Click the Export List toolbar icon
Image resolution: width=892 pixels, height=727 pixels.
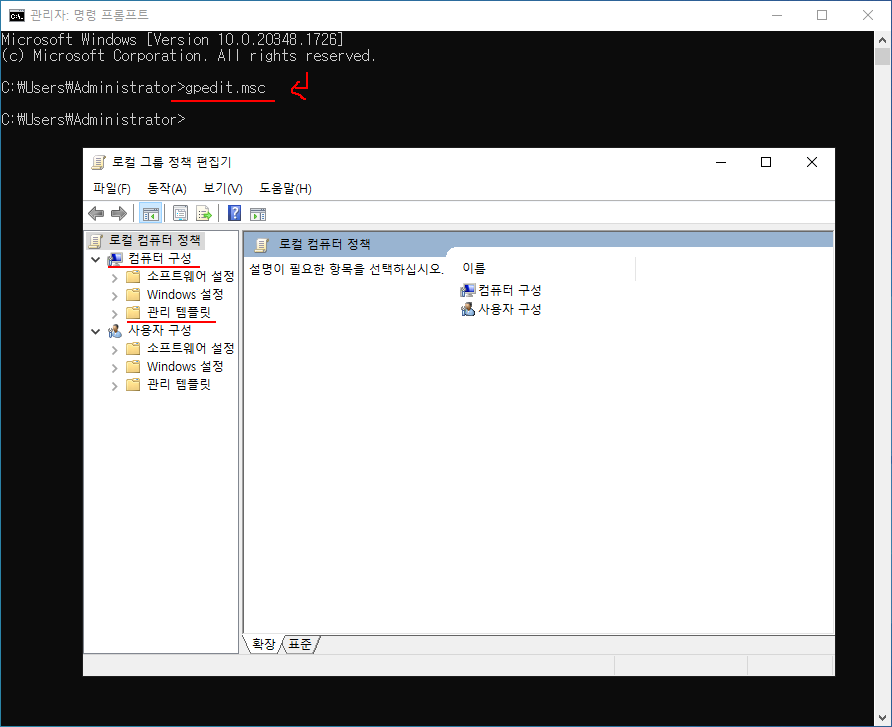204,214
